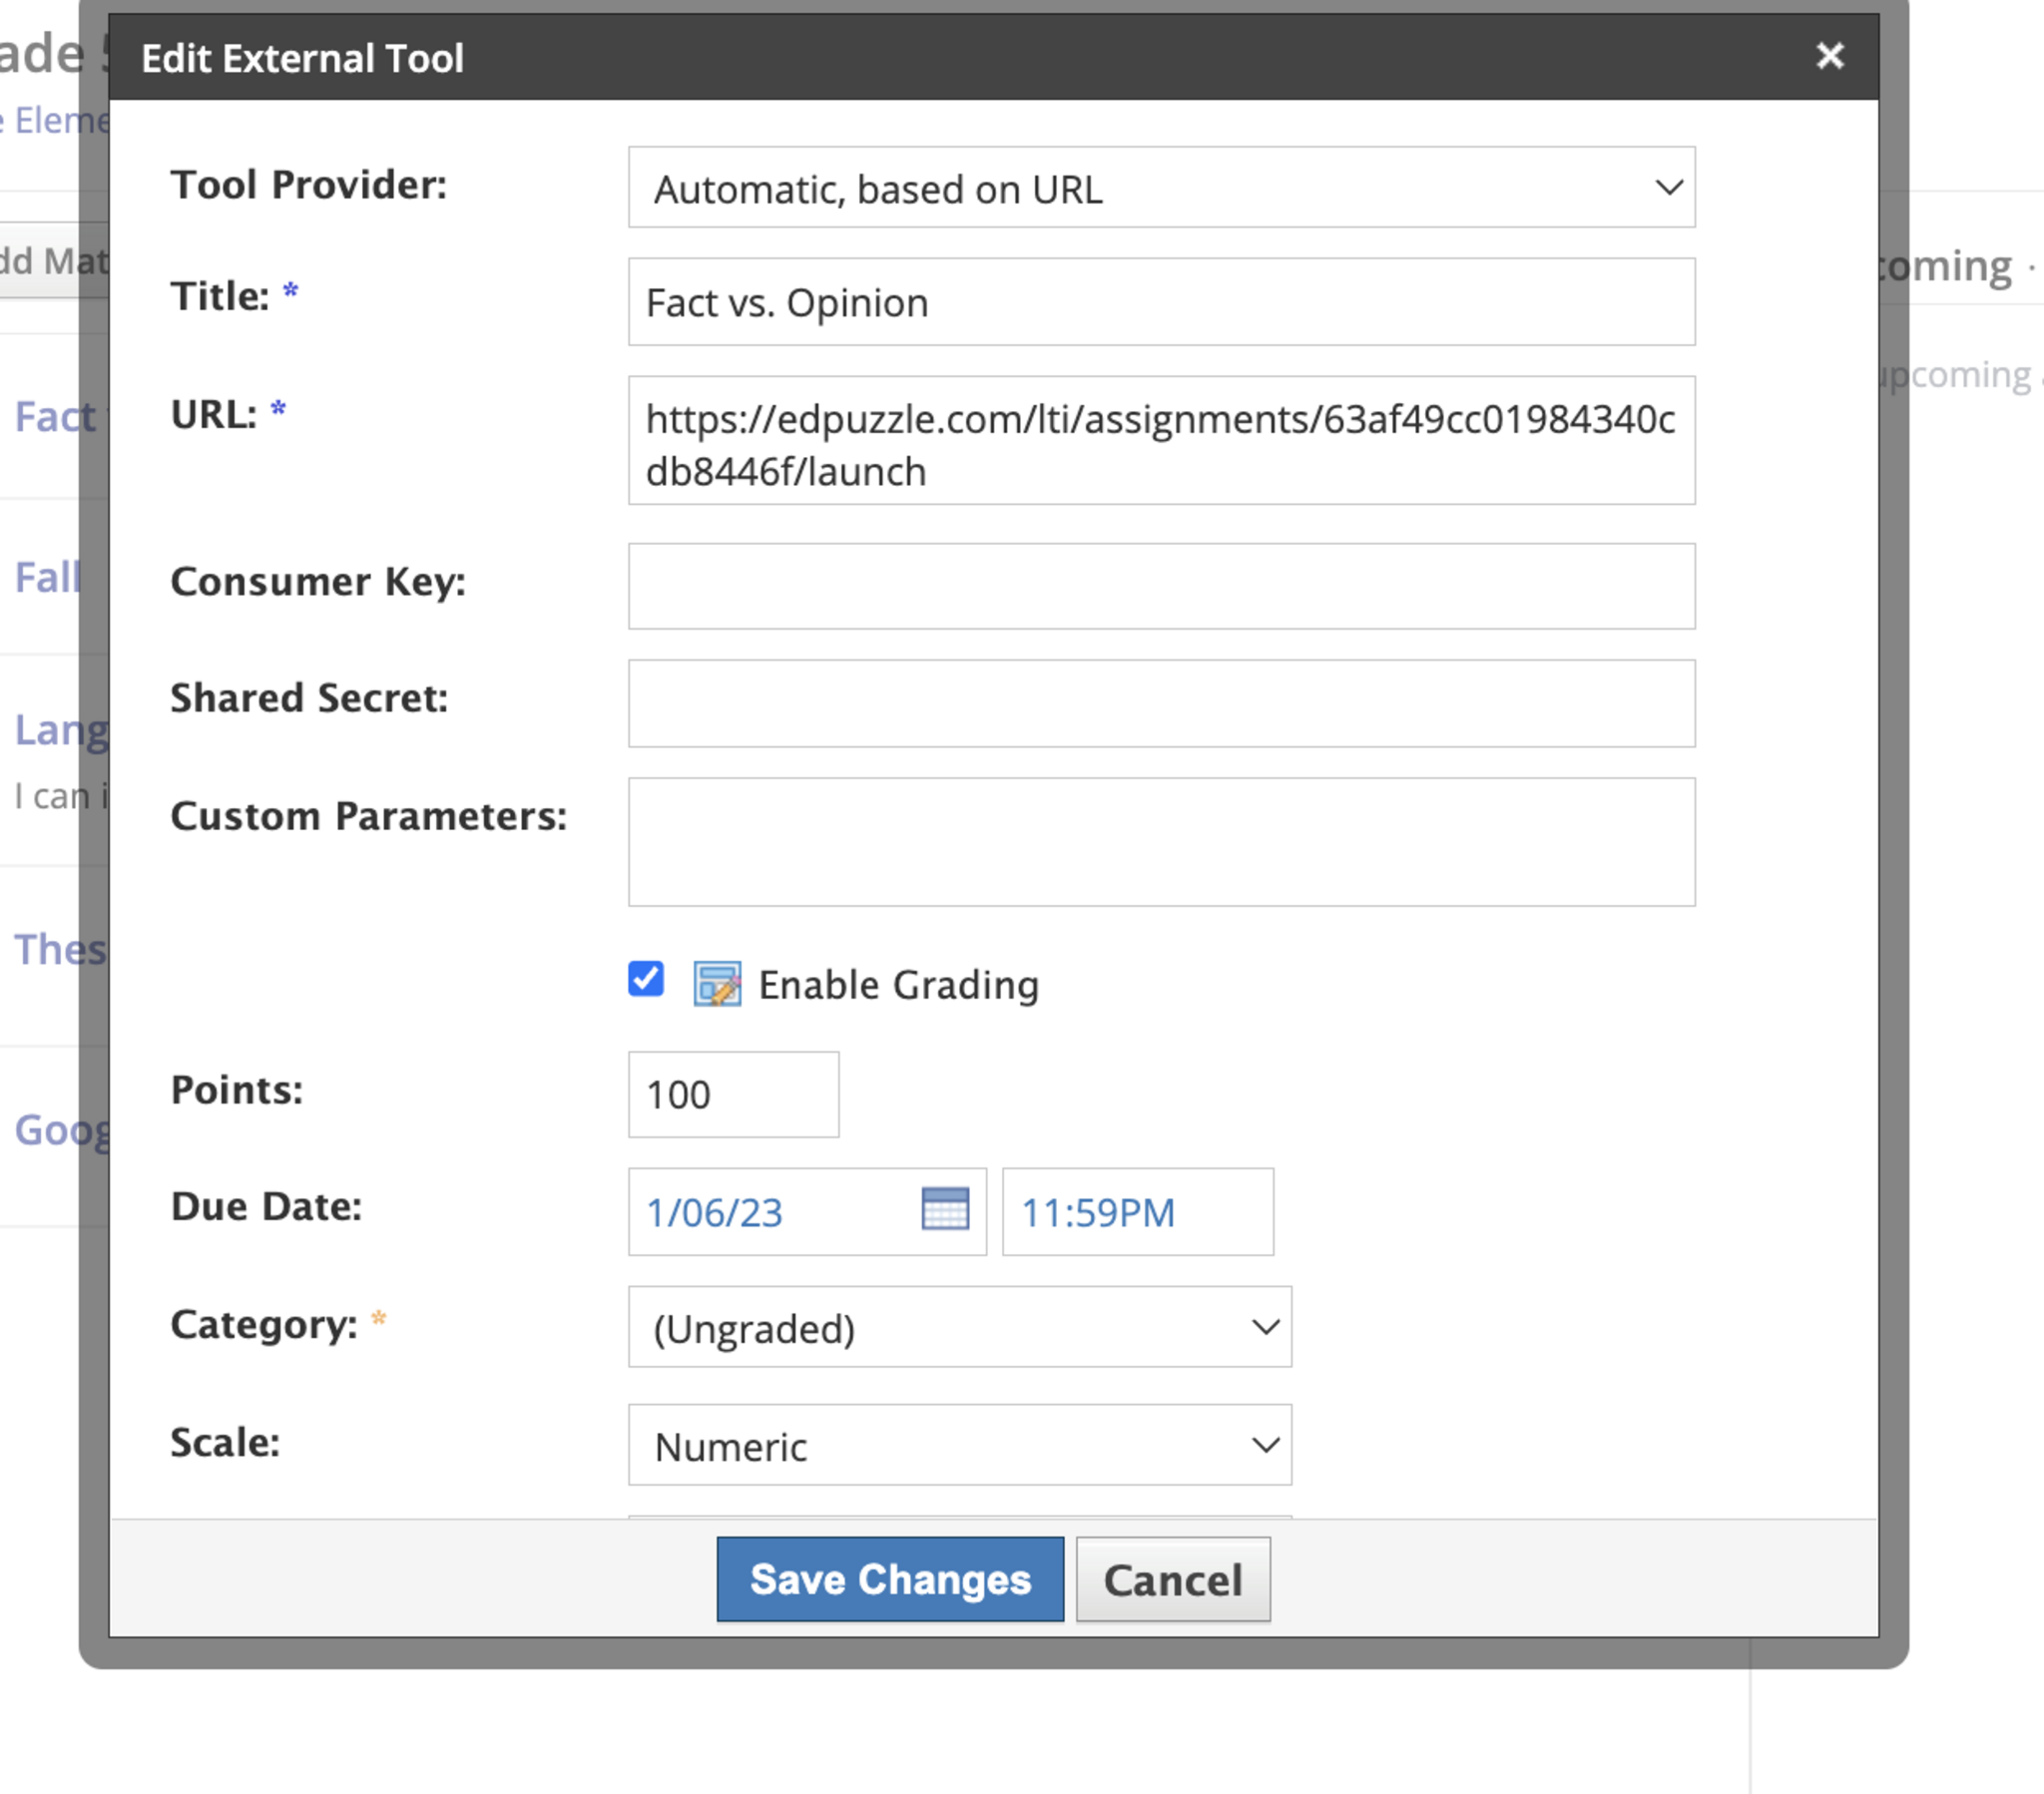The height and width of the screenshot is (1794, 2044).
Task: Expand the Tool Provider dropdown
Action: [1160, 188]
